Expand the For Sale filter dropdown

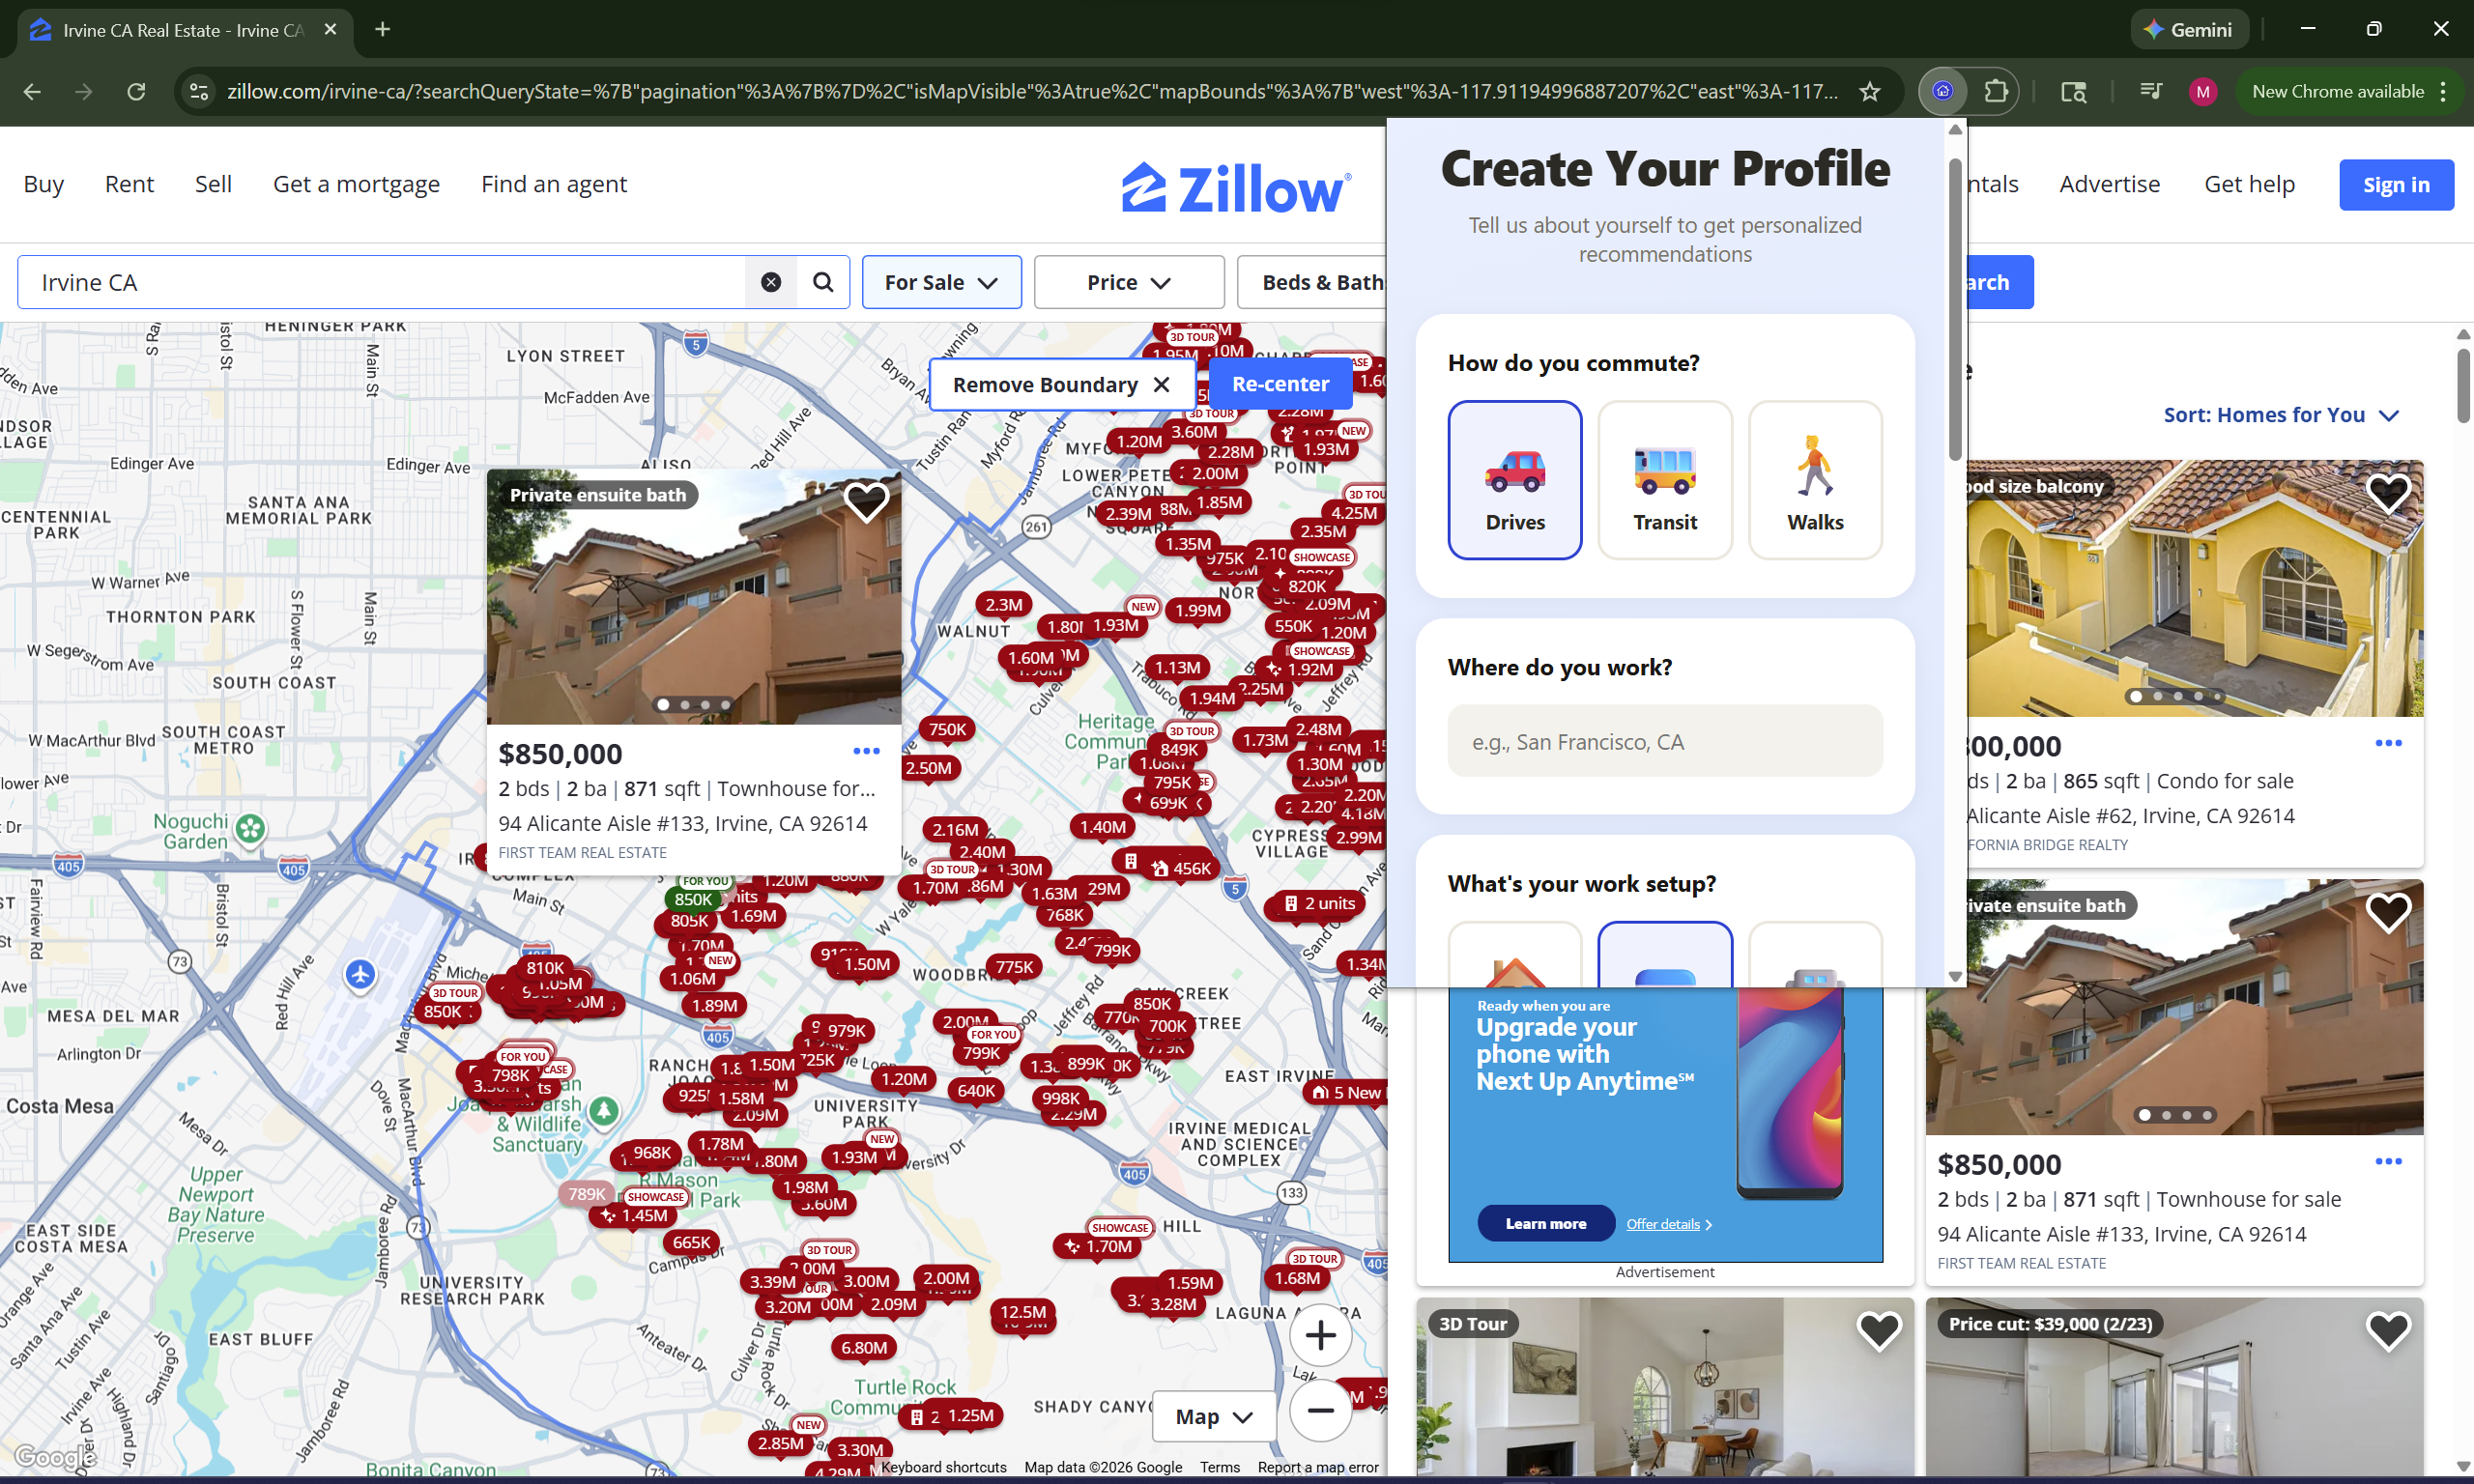[x=941, y=282]
